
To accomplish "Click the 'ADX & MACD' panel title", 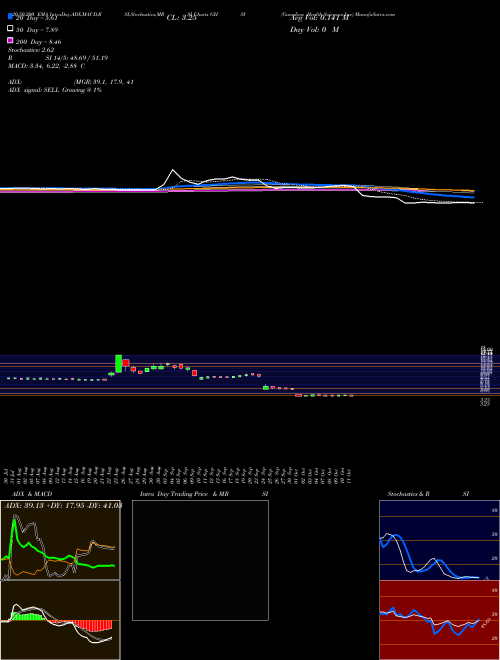I will (x=32, y=494).
